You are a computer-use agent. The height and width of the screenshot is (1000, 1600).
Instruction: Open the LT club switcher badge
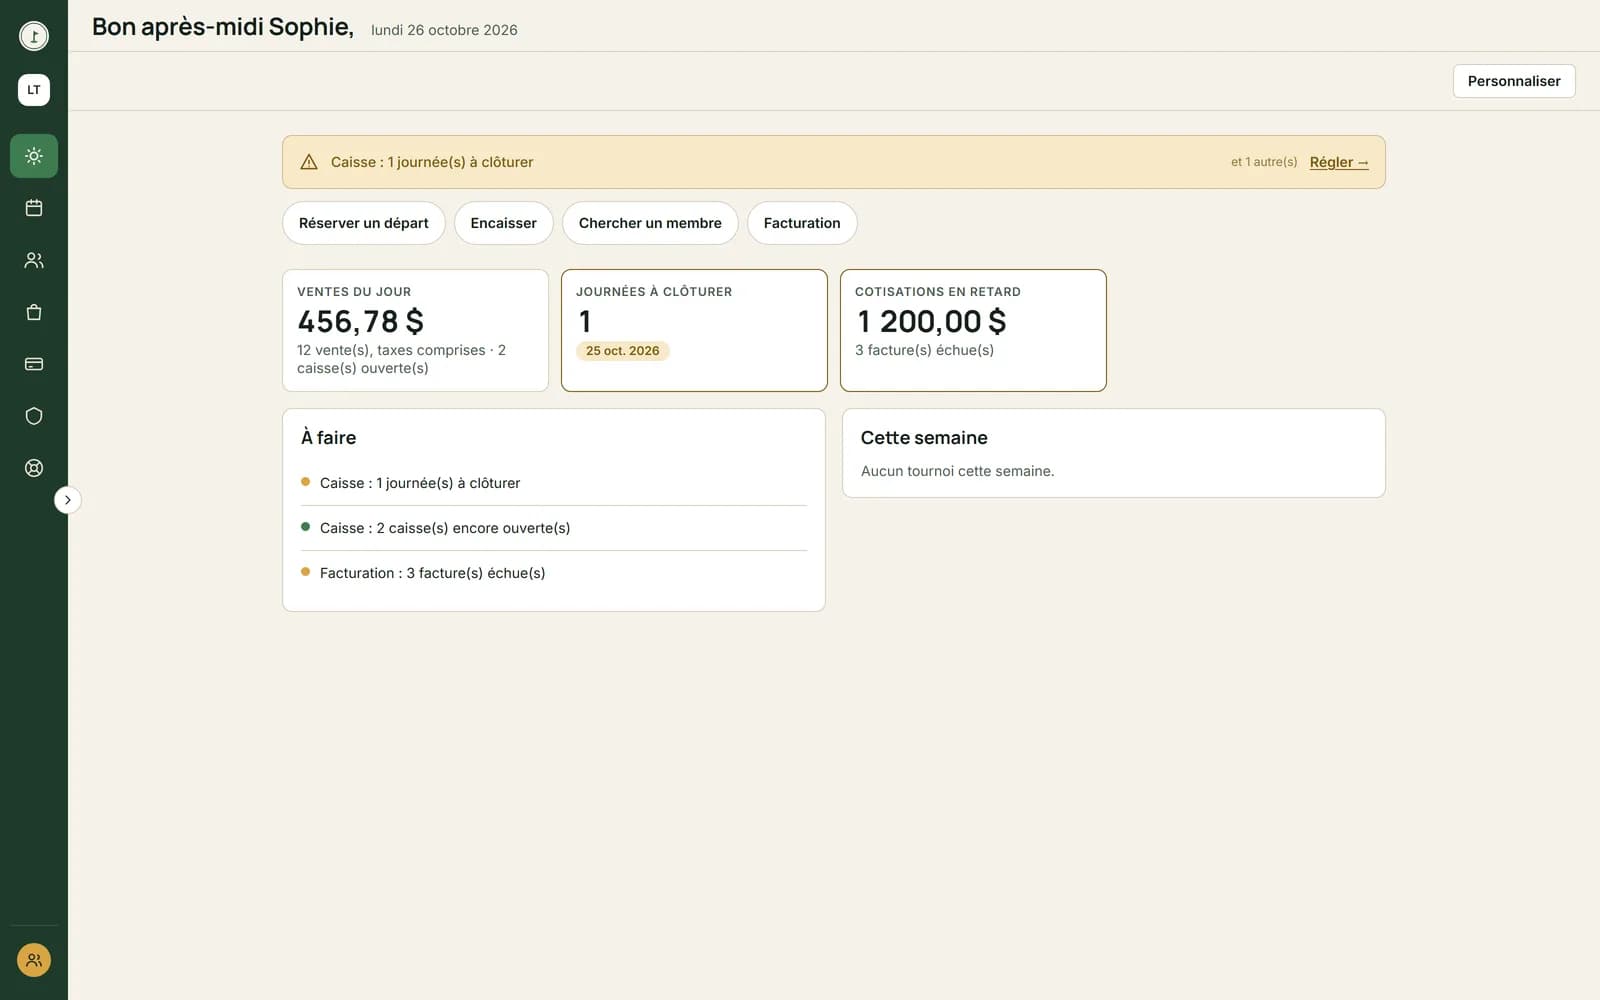(34, 90)
